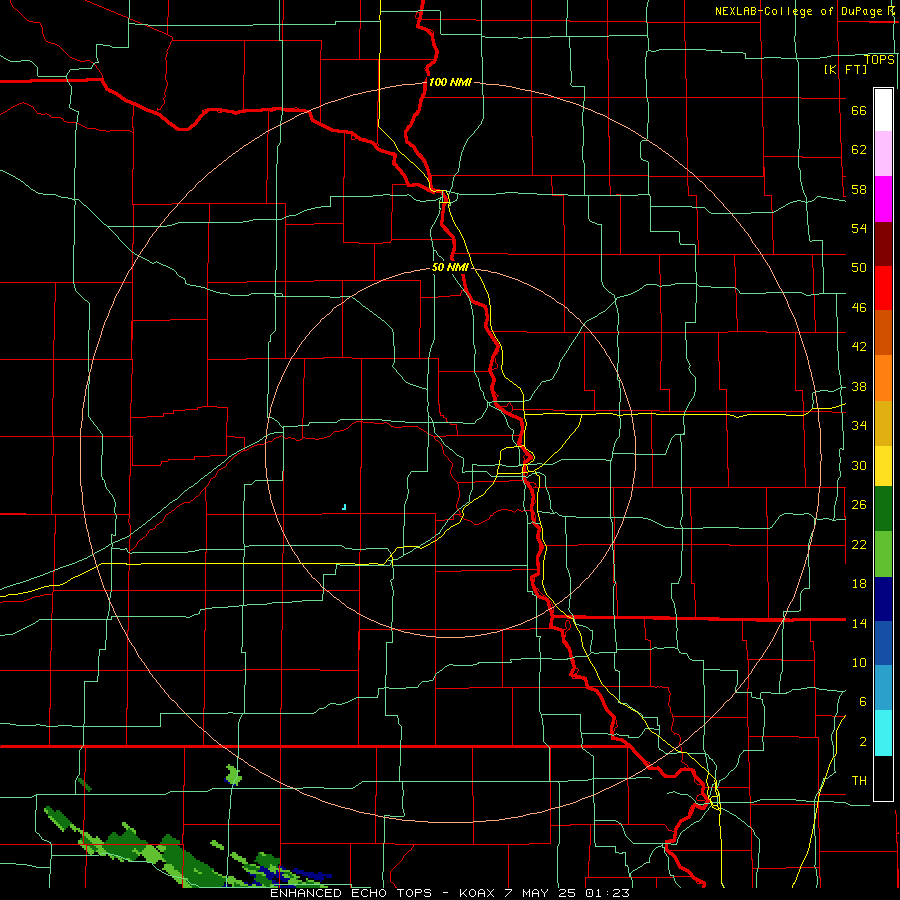The width and height of the screenshot is (900, 900).
Task: Click the '50 NMI' range ring label
Action: tap(450, 267)
